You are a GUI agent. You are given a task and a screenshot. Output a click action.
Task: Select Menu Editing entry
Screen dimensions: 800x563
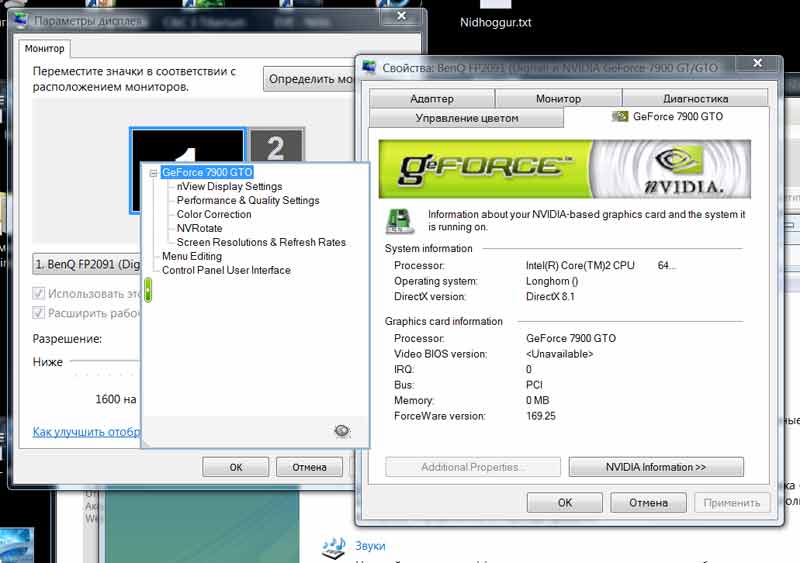pyautogui.click(x=192, y=256)
